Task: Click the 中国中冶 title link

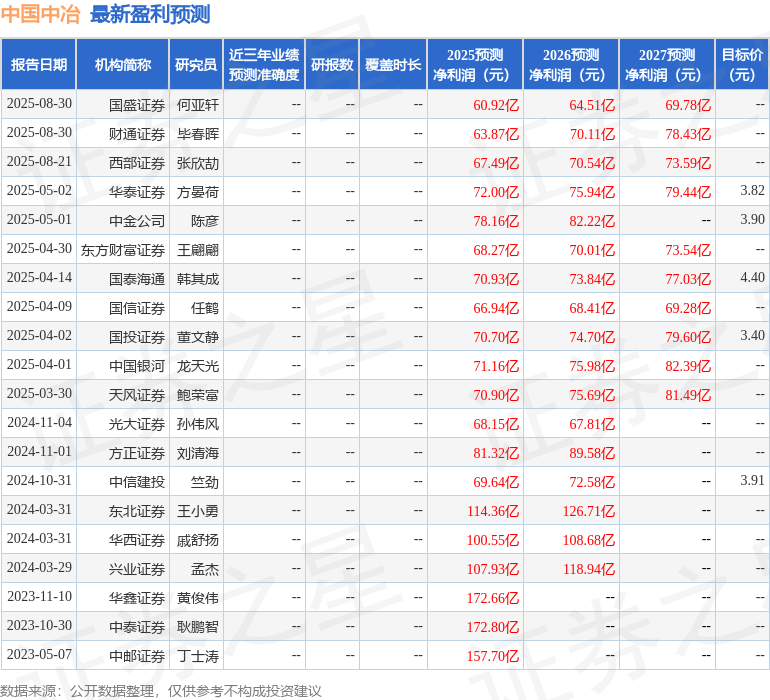Action: click(41, 15)
